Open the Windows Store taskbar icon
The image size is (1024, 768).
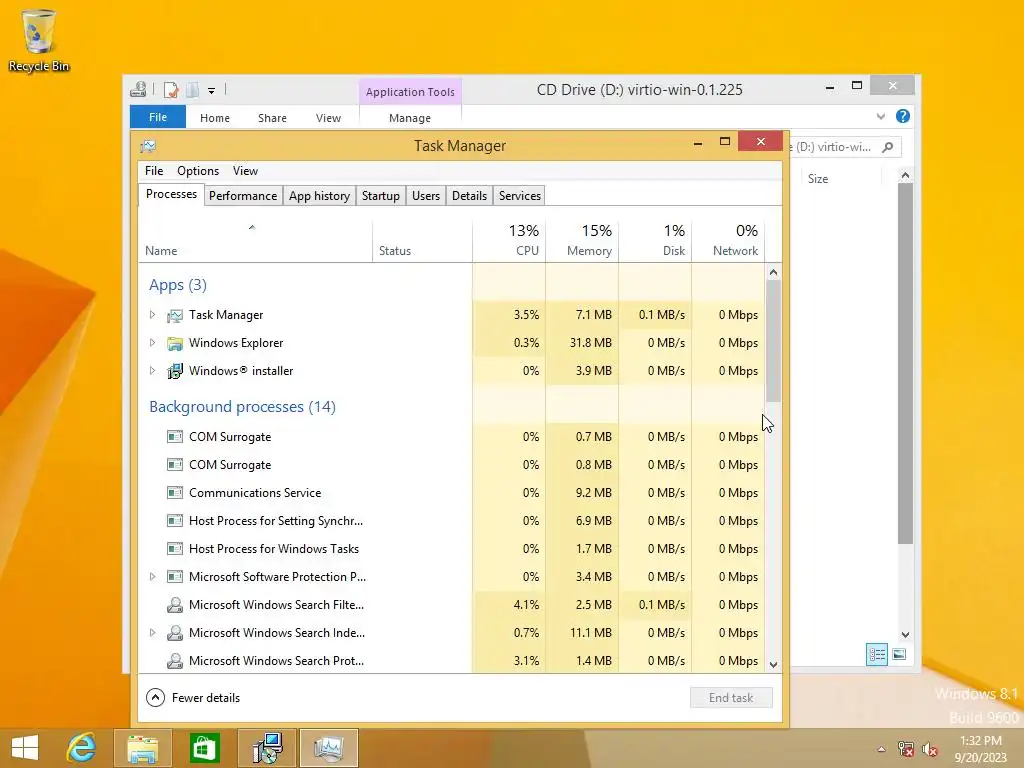[204, 748]
